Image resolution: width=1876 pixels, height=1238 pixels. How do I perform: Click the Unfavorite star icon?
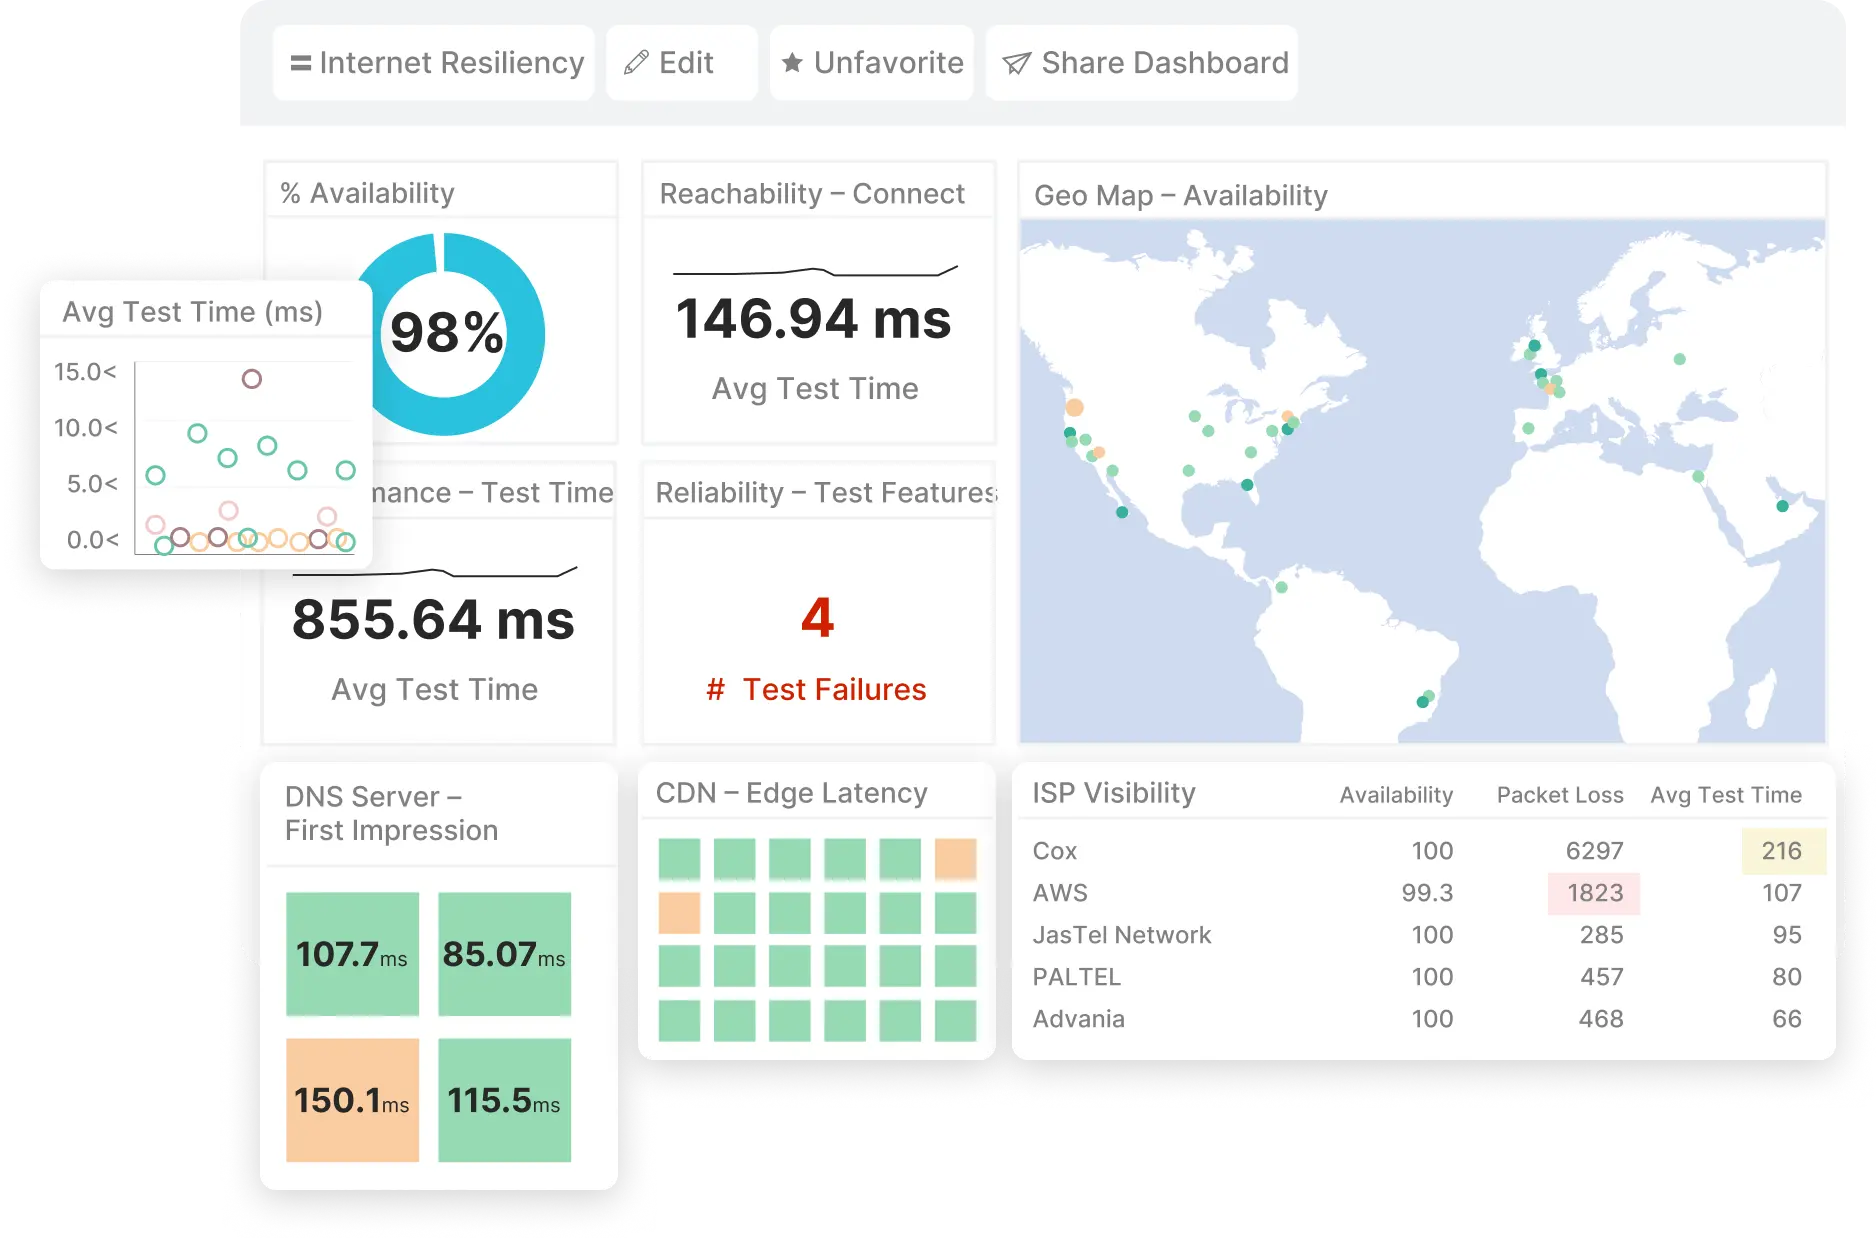pos(792,63)
